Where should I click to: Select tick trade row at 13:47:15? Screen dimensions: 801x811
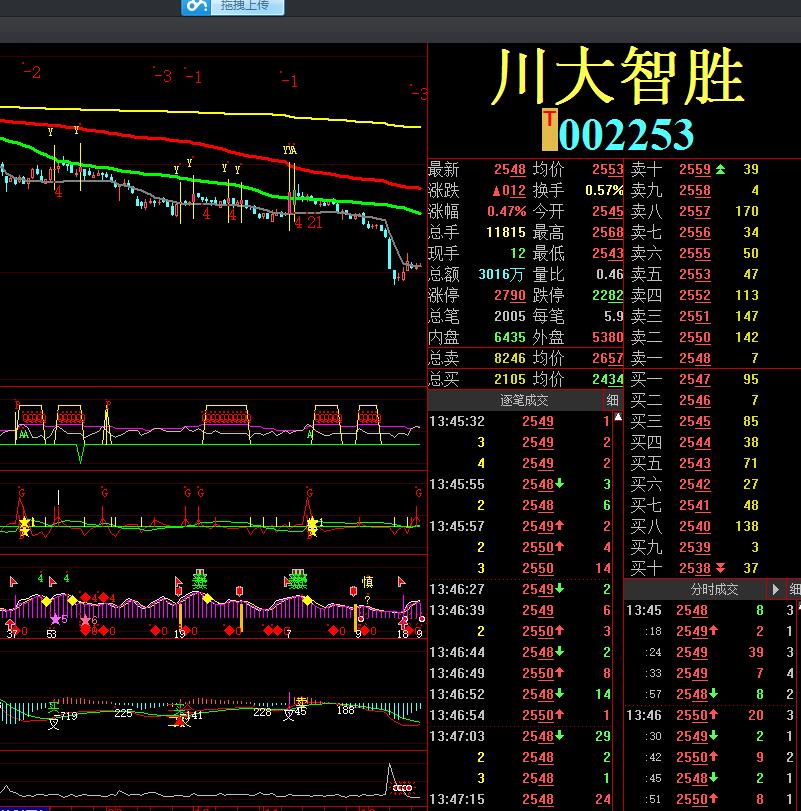click(520, 799)
